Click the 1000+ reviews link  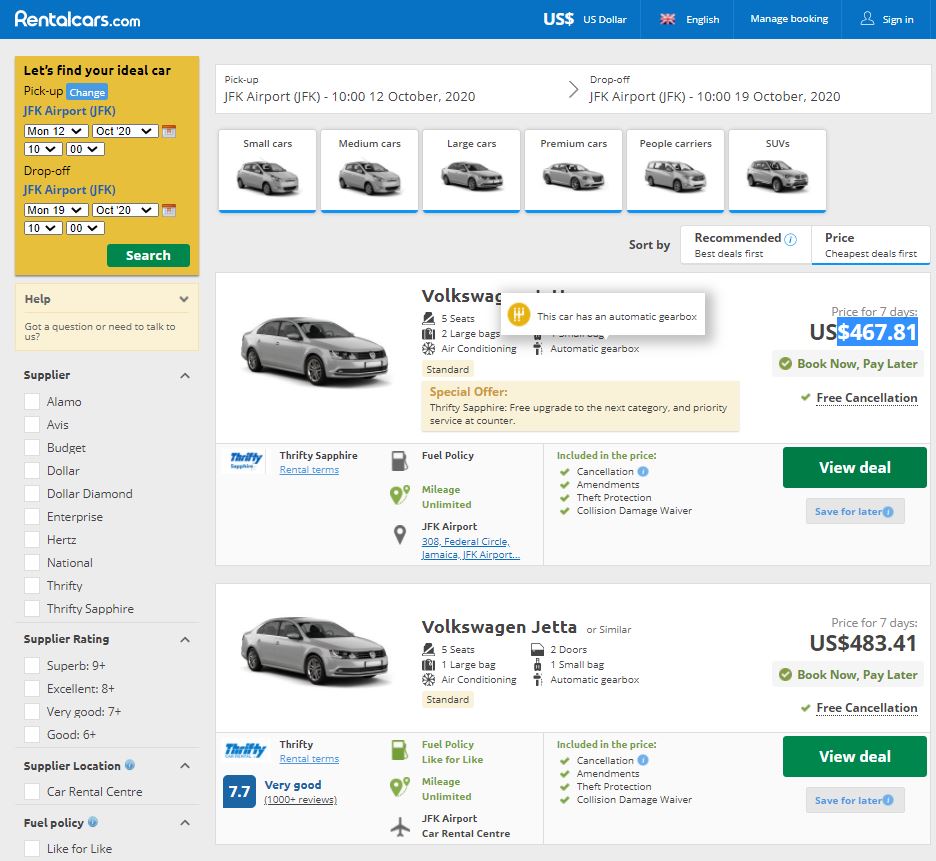point(300,800)
